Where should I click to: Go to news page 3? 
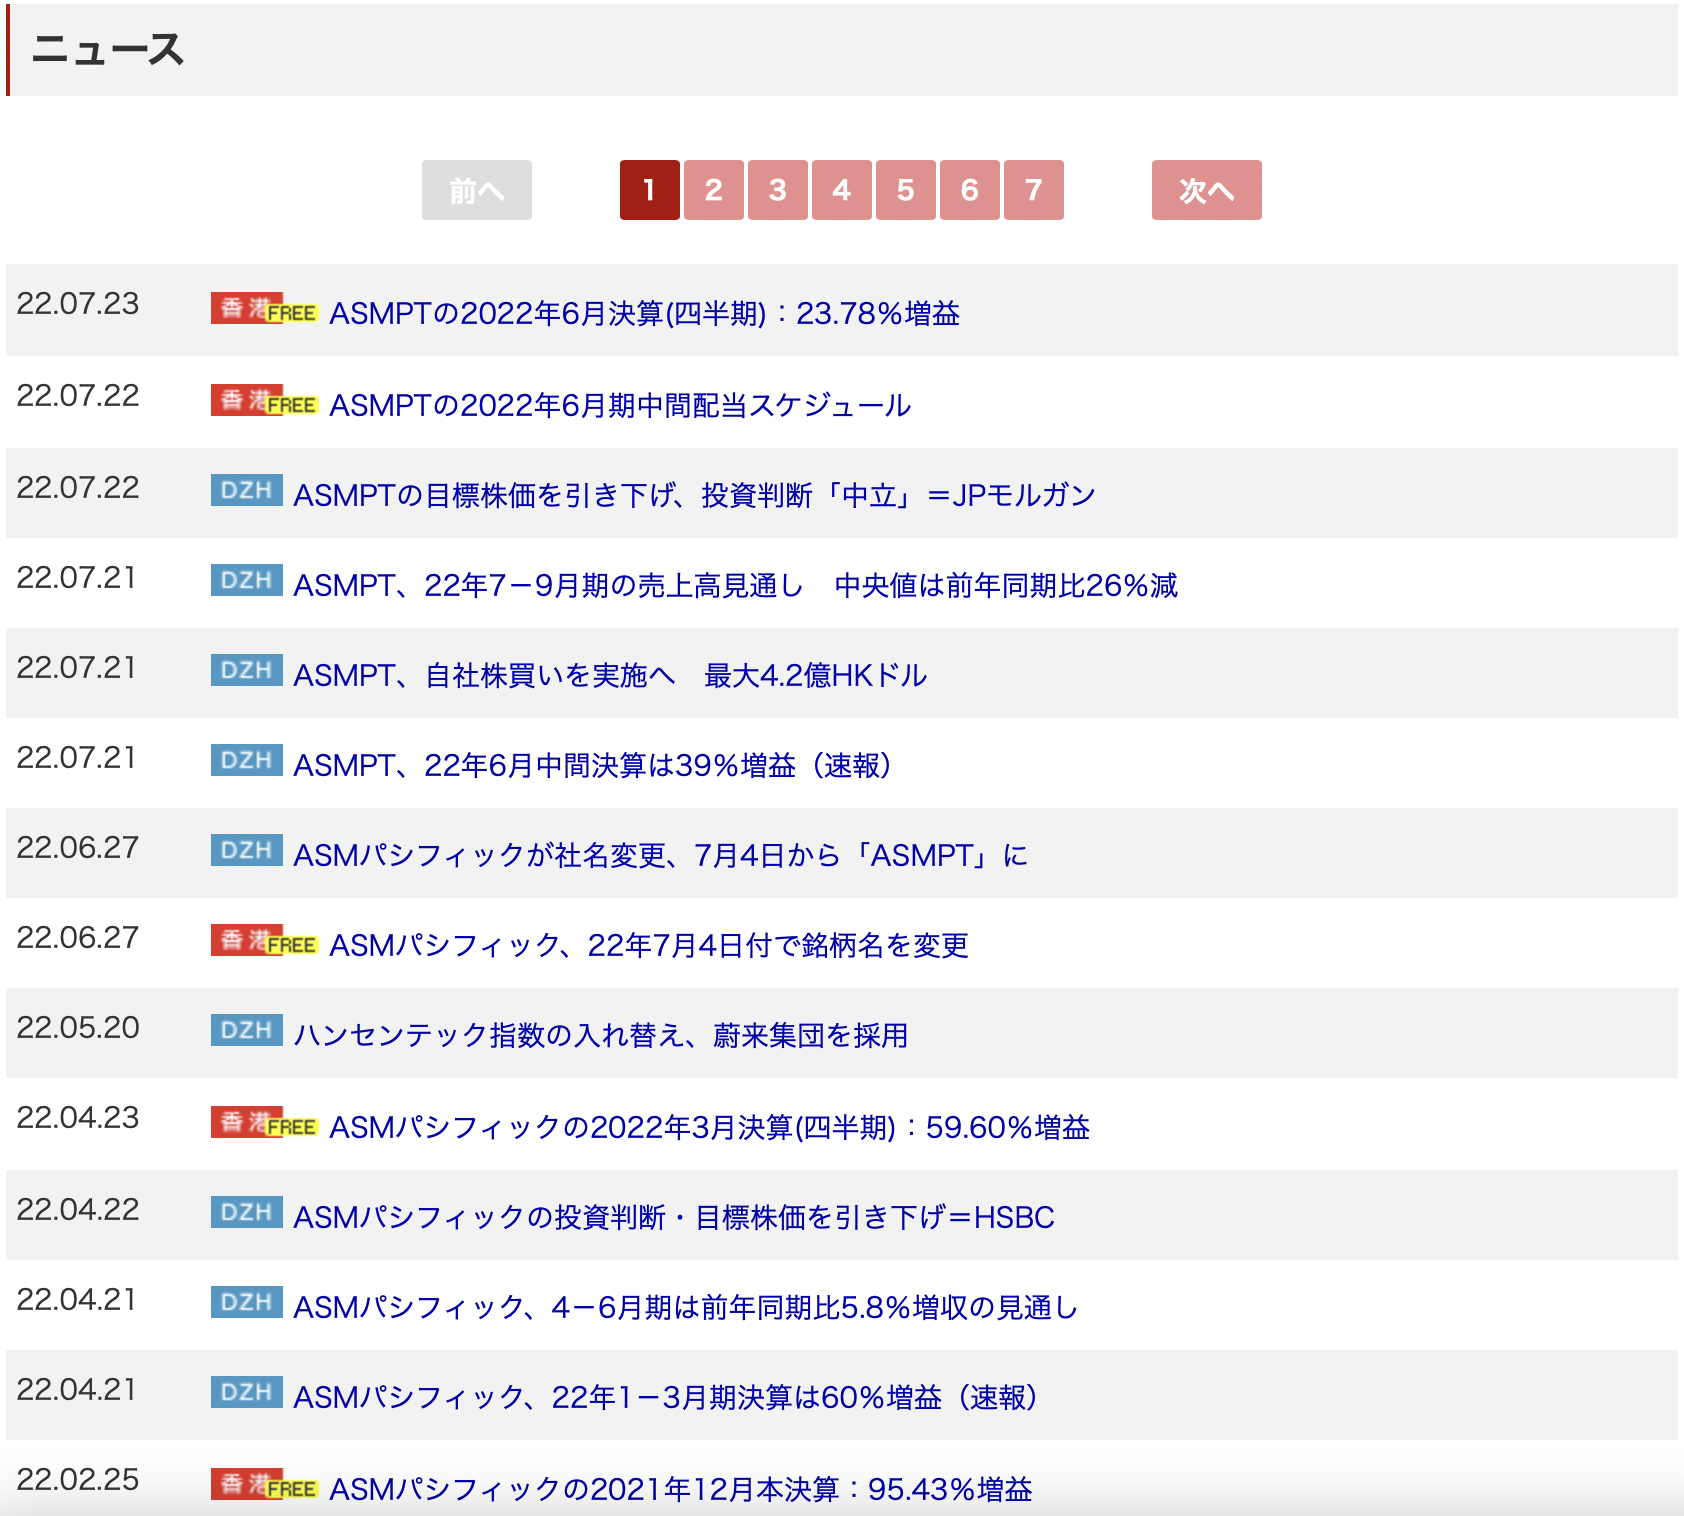click(x=778, y=190)
